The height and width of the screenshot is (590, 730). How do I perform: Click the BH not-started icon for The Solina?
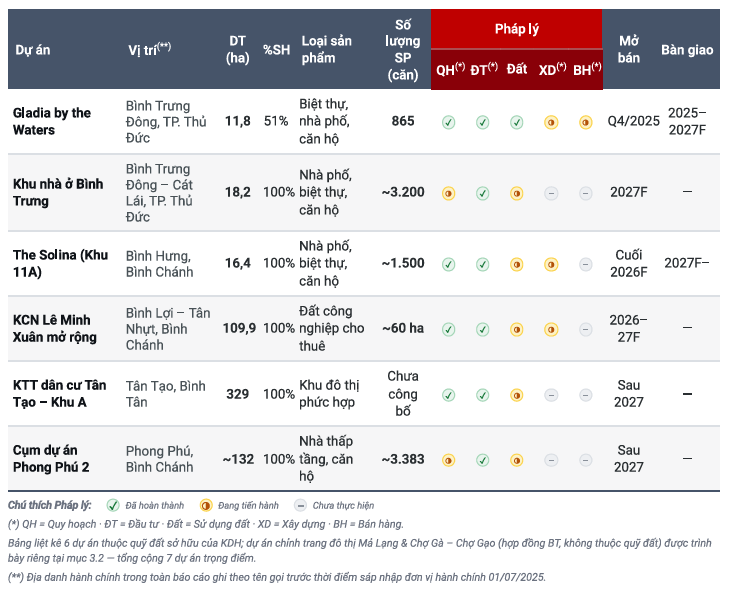coord(586,264)
